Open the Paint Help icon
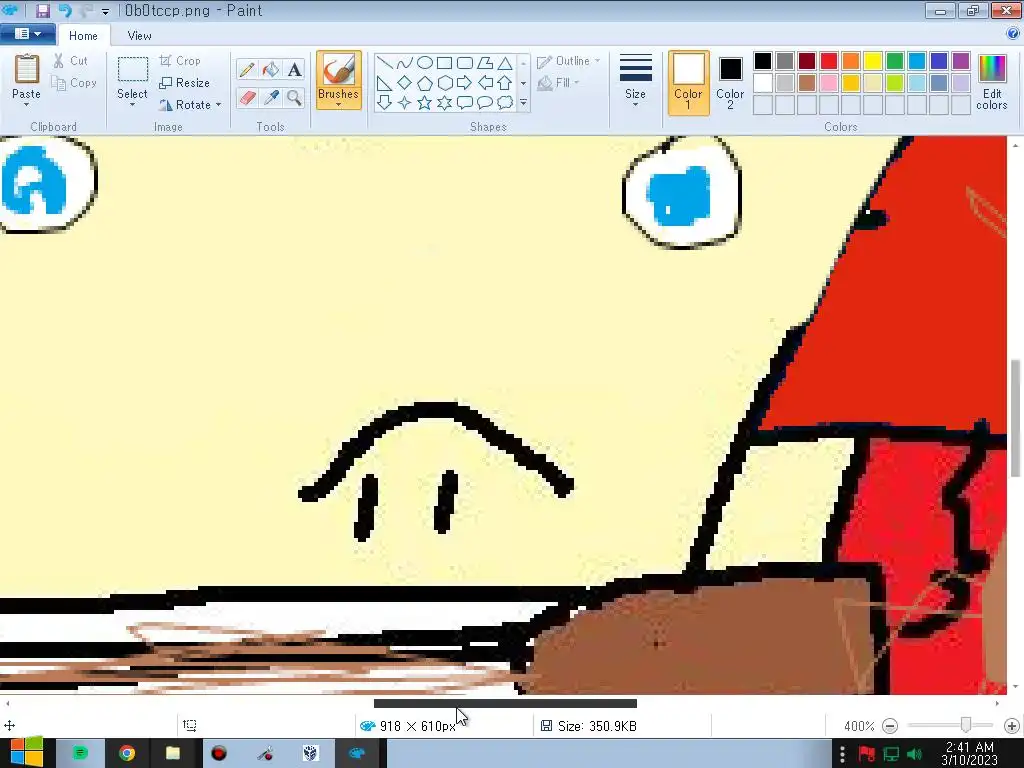Viewport: 1024px width, 768px height. click(1013, 33)
